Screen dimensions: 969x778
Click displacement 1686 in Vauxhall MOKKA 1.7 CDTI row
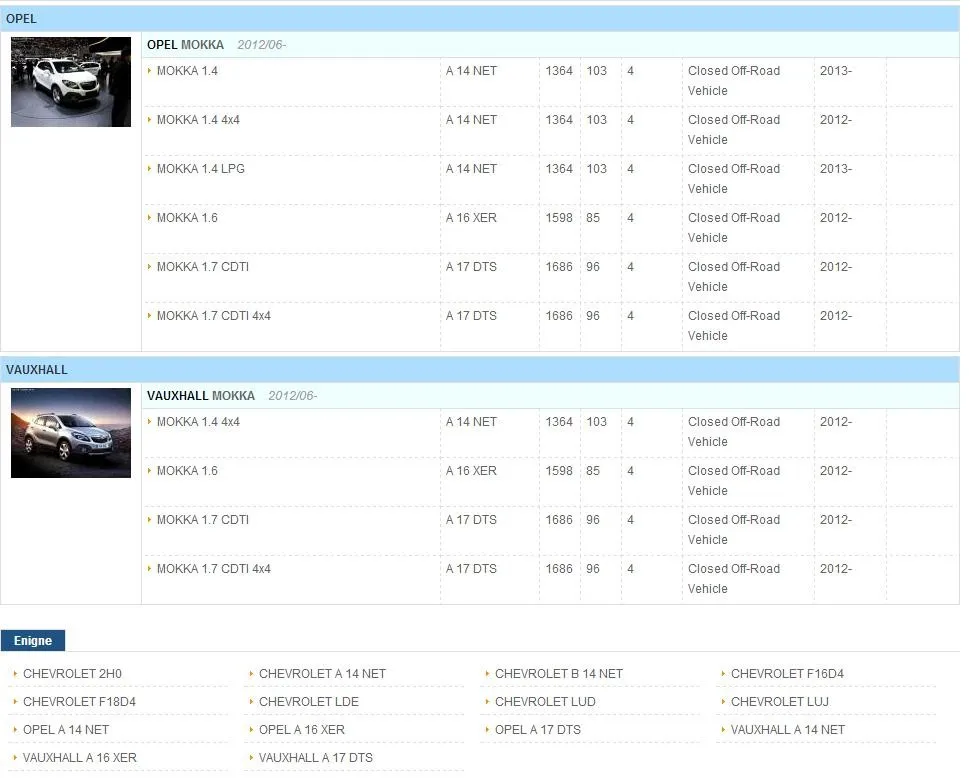pos(559,520)
